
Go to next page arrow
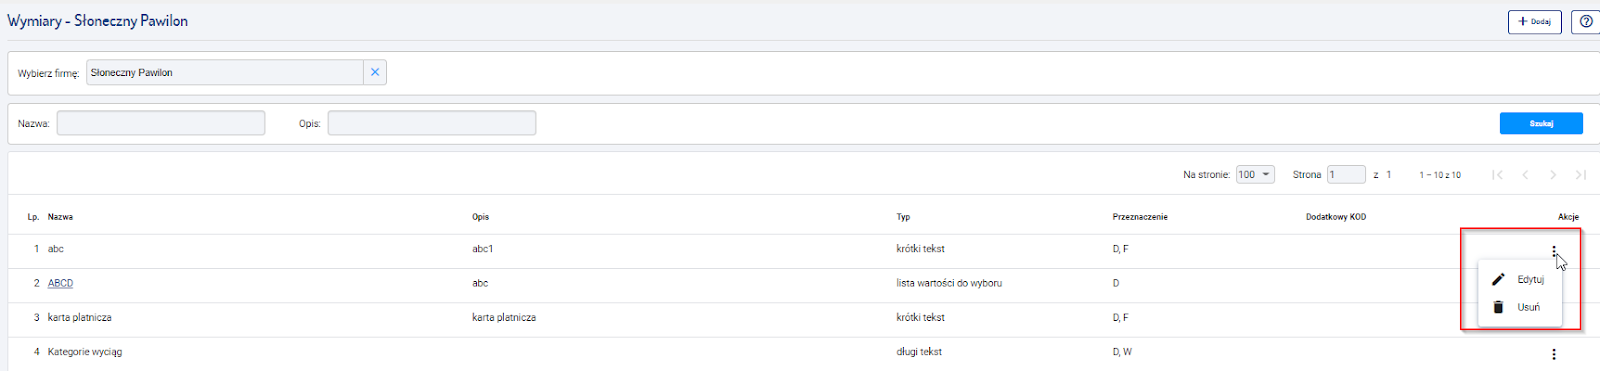pyautogui.click(x=1553, y=175)
